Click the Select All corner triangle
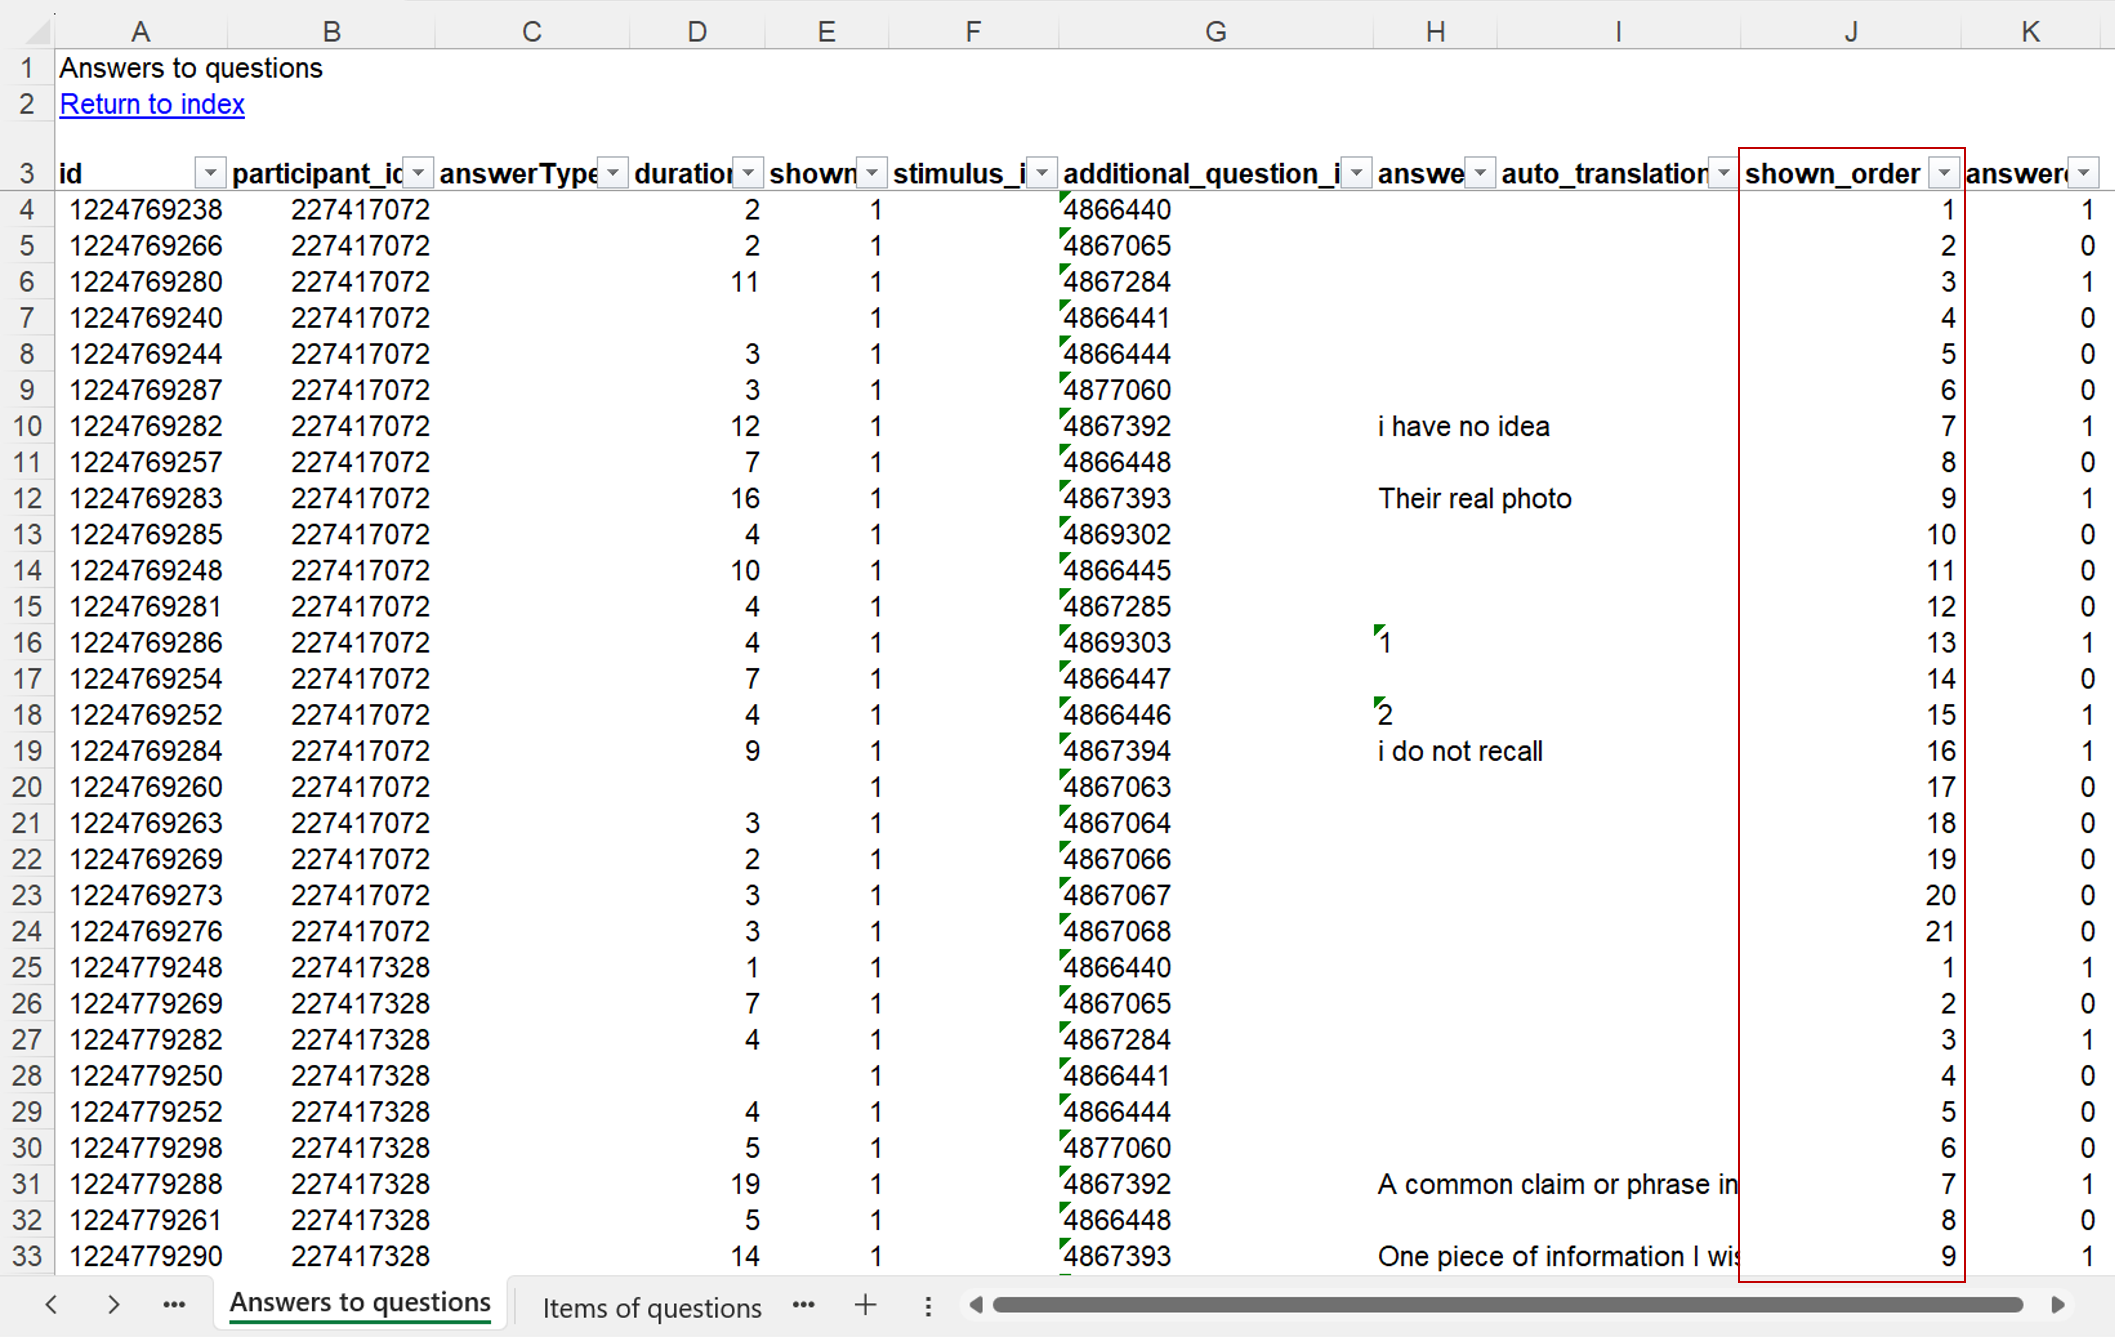2115x1337 pixels. 37,31
